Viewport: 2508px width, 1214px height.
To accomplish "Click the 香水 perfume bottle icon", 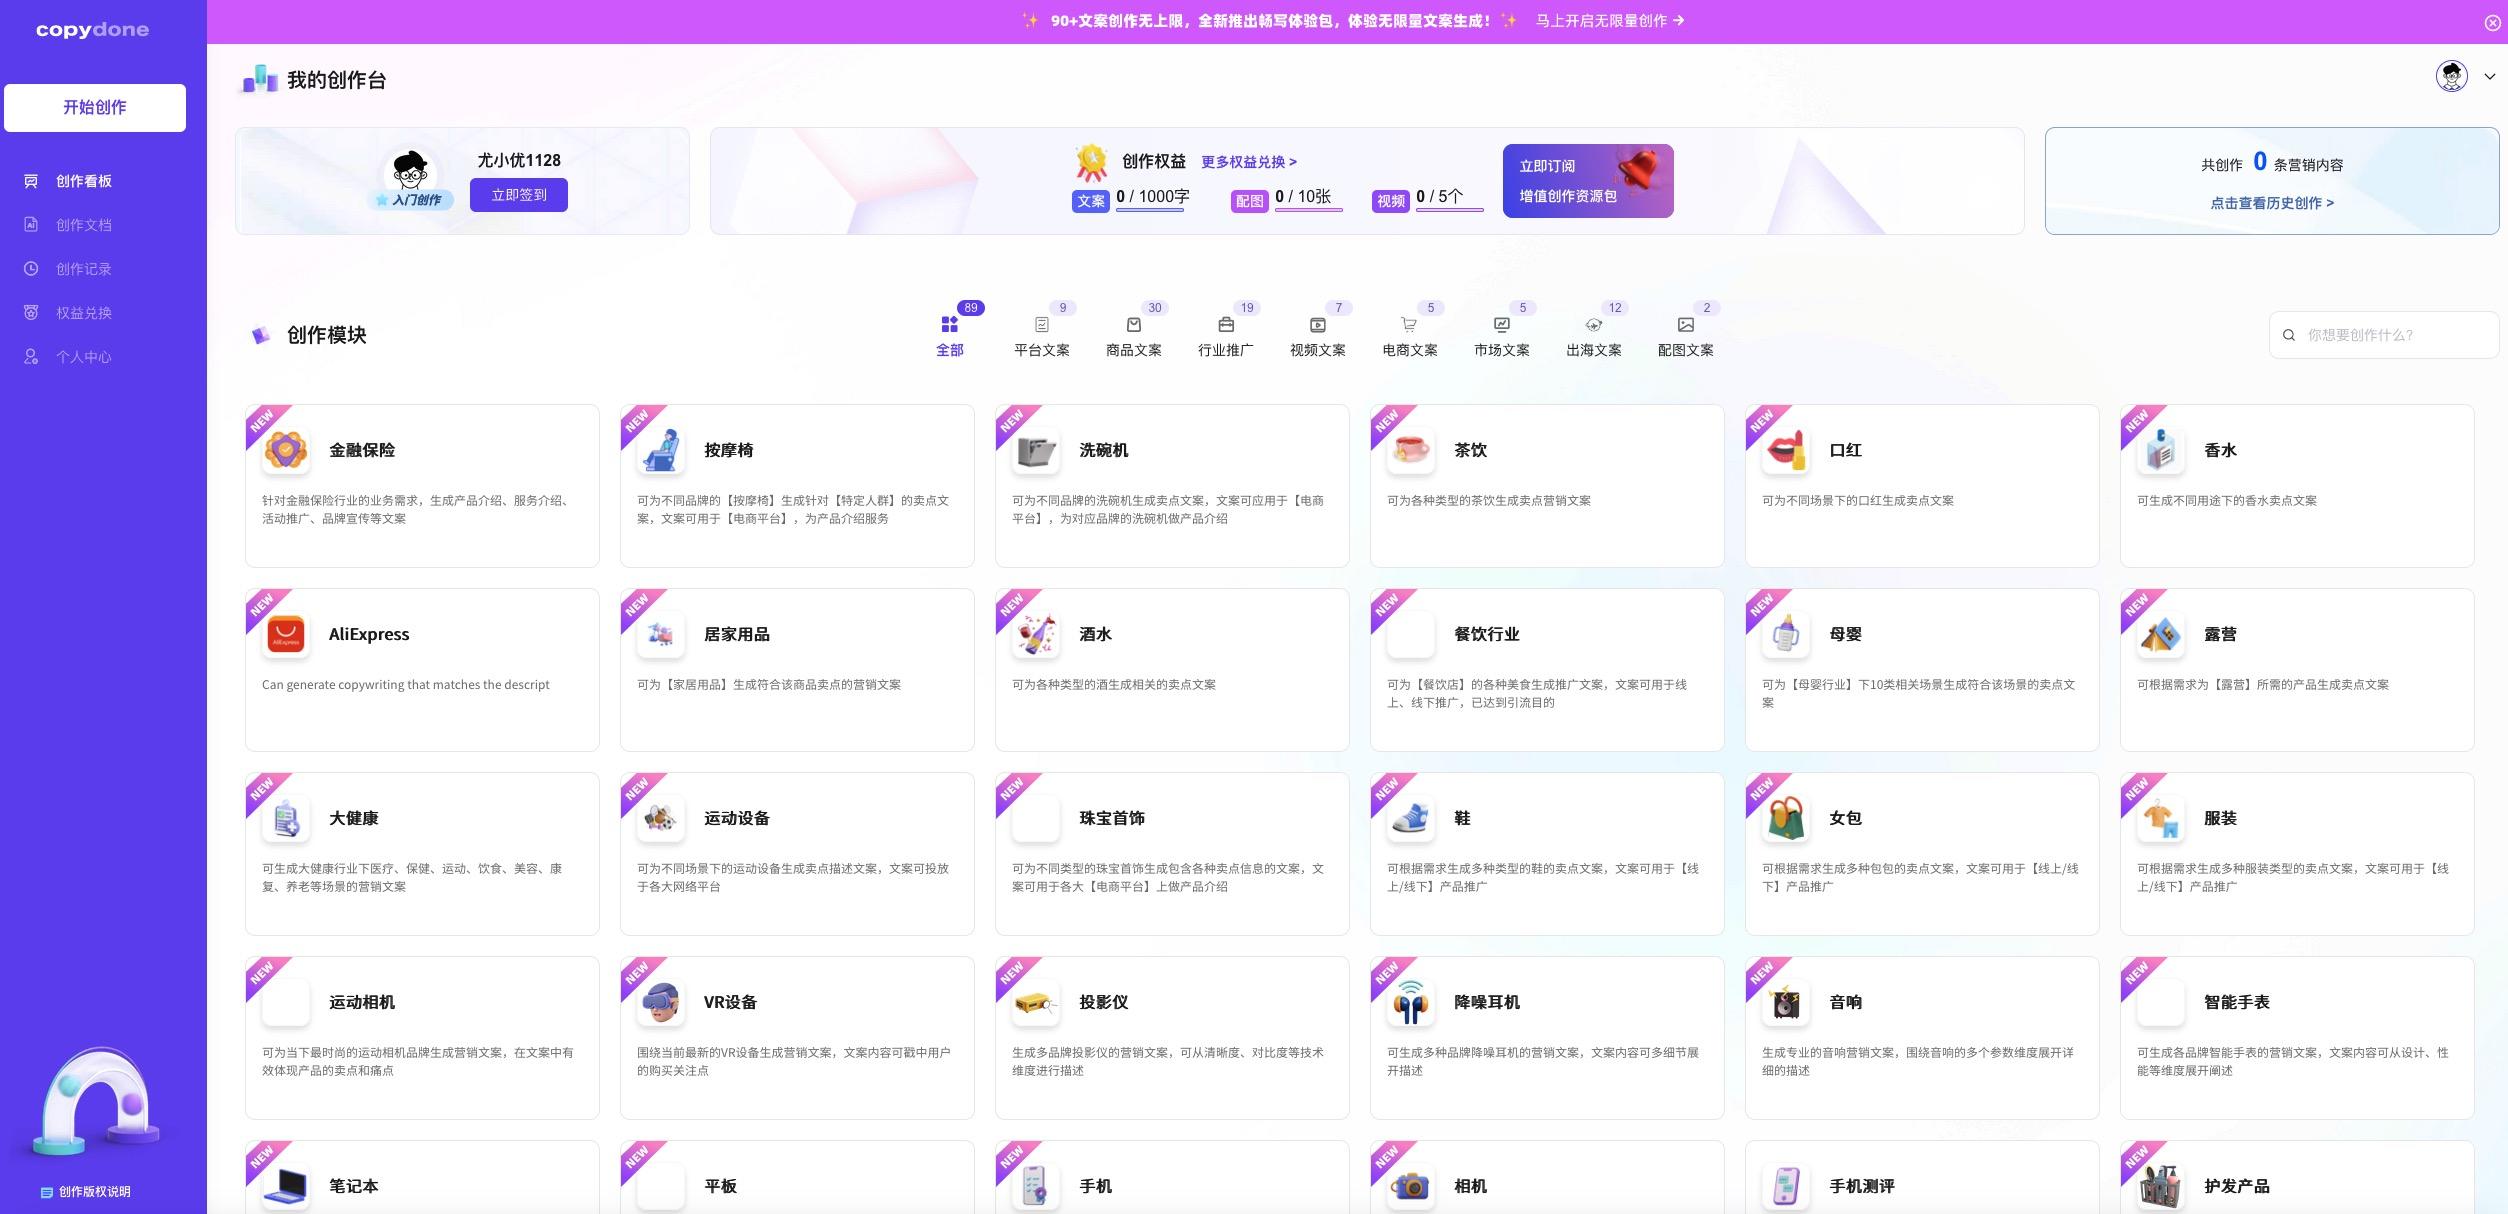I will click(x=2161, y=451).
